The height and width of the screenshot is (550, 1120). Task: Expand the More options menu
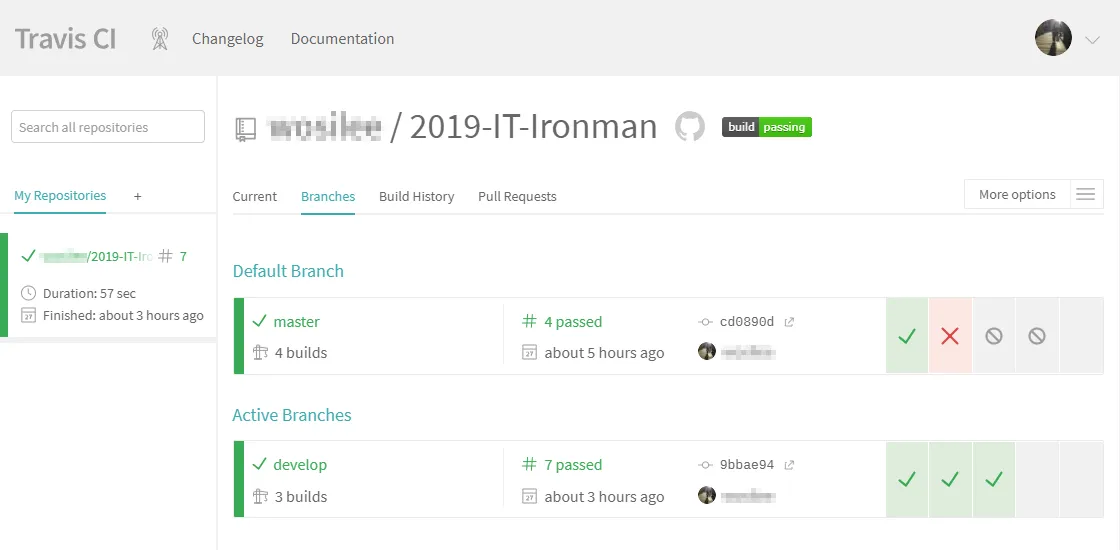click(x=1017, y=195)
